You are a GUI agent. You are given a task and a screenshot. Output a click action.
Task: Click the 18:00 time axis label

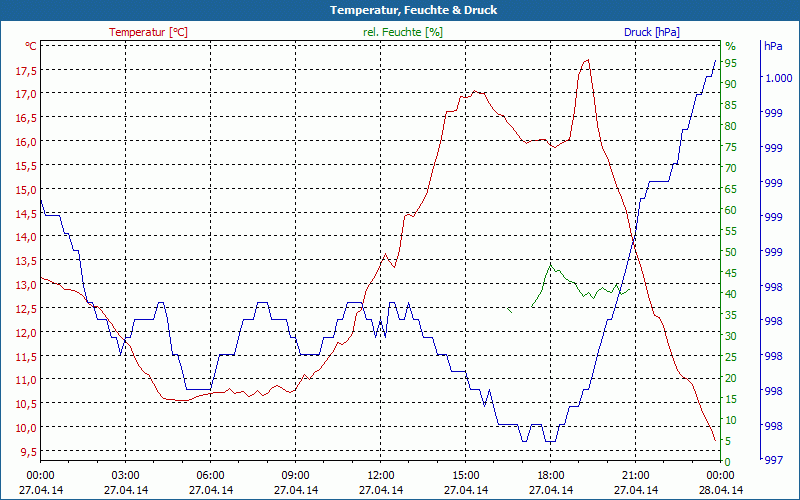549,475
